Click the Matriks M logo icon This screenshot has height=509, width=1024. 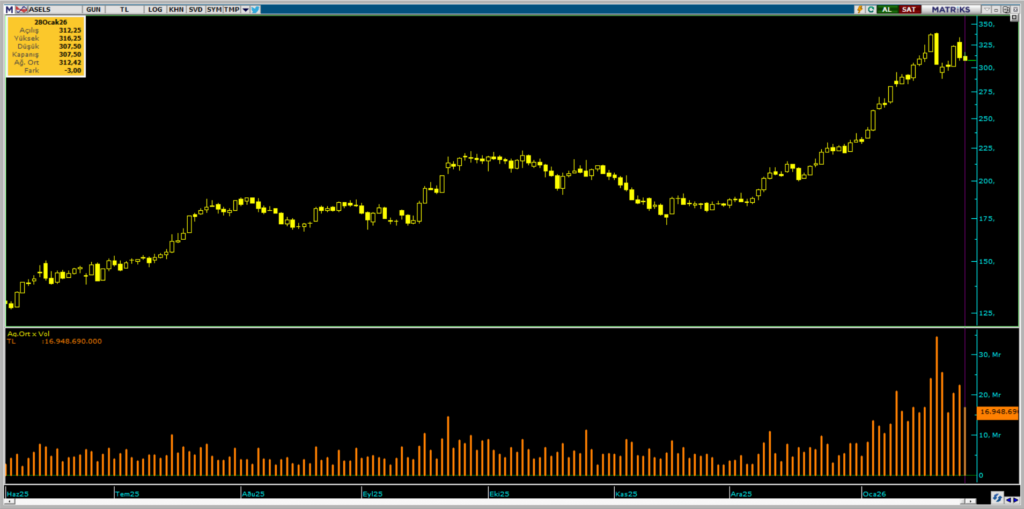pos(9,9)
